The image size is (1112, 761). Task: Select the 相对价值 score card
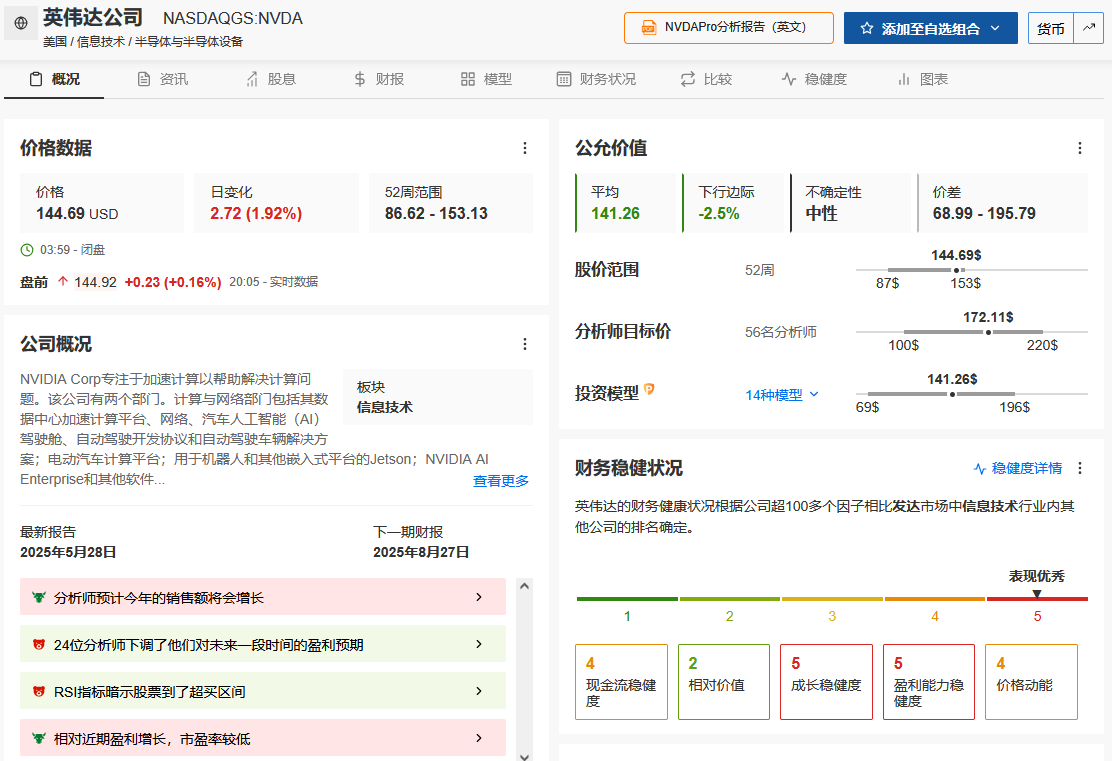pyautogui.click(x=724, y=682)
